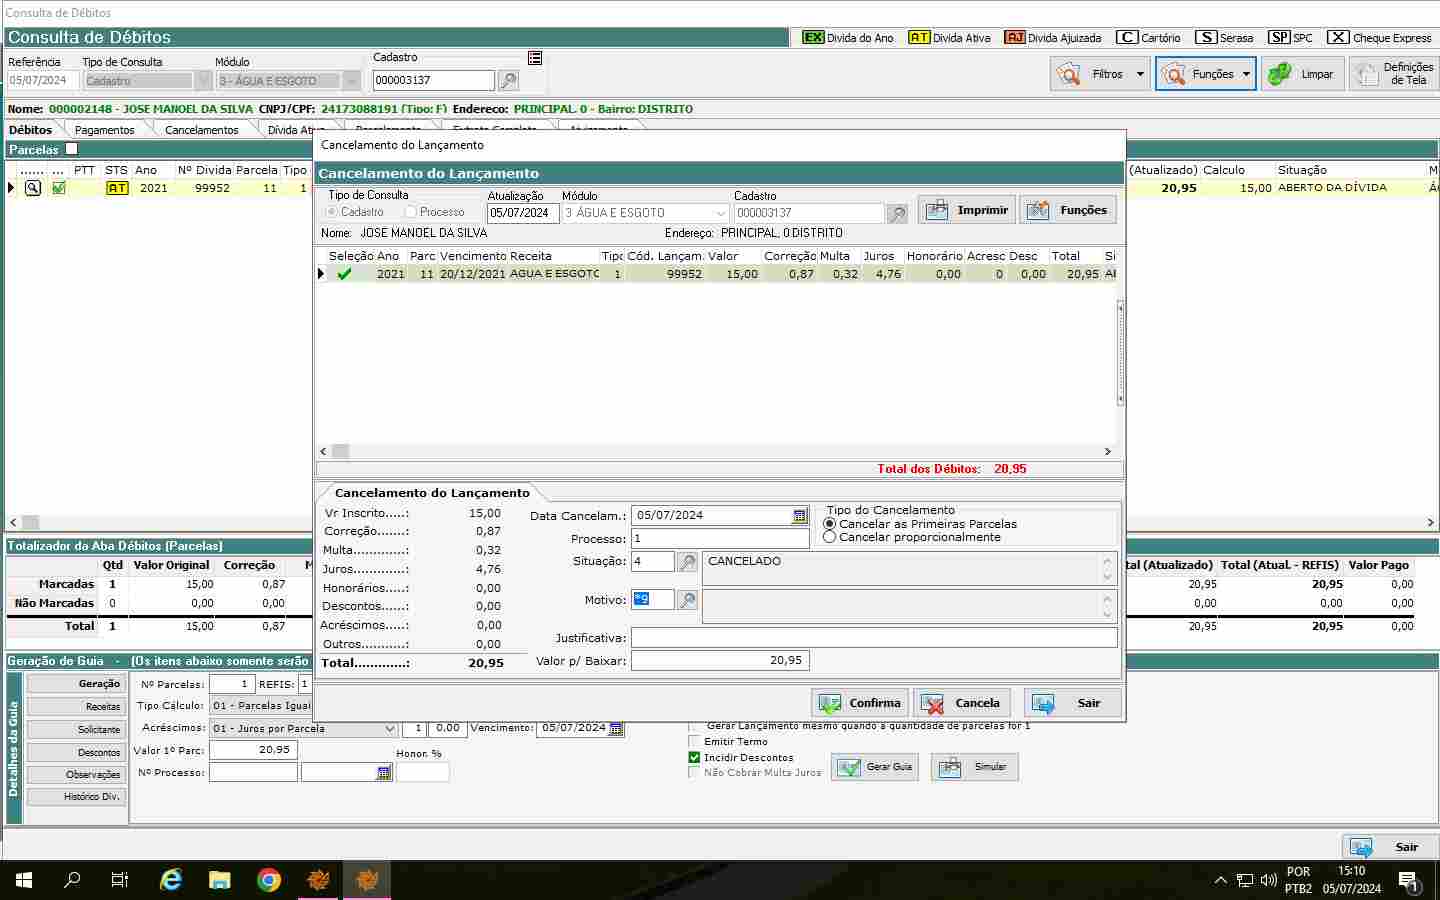Click the Imprimir button in dialog

(x=966, y=210)
